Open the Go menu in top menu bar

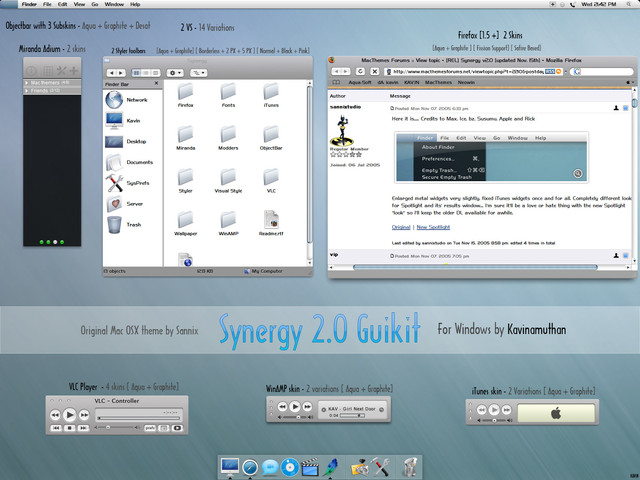(x=95, y=4)
